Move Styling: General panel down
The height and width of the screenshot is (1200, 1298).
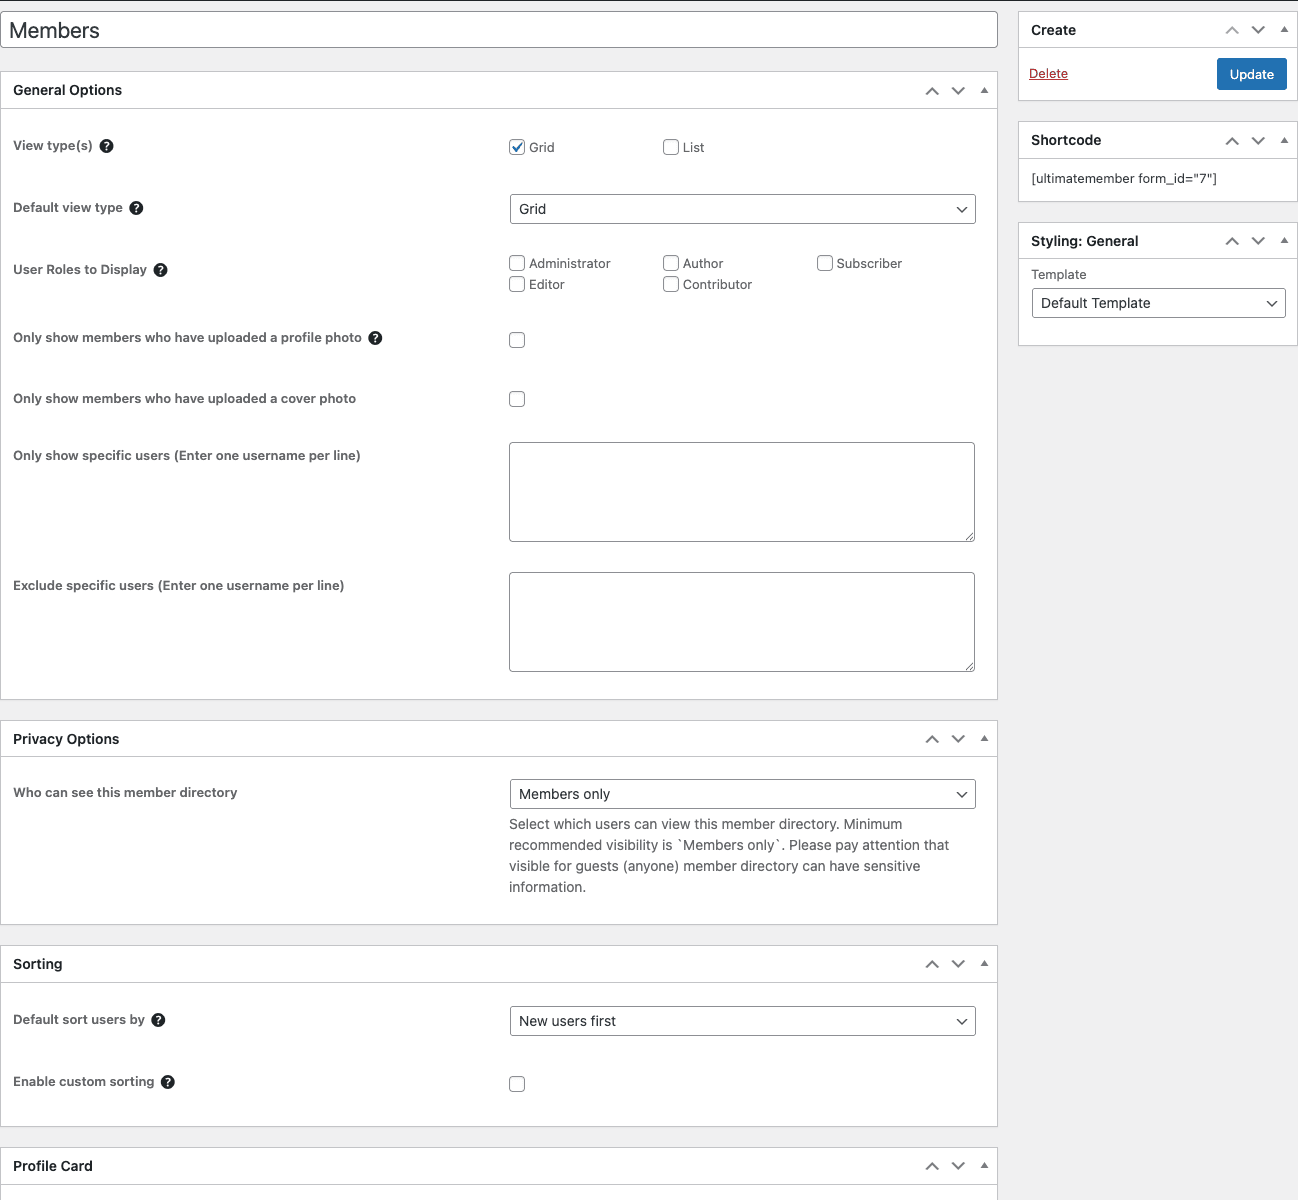click(x=1258, y=241)
